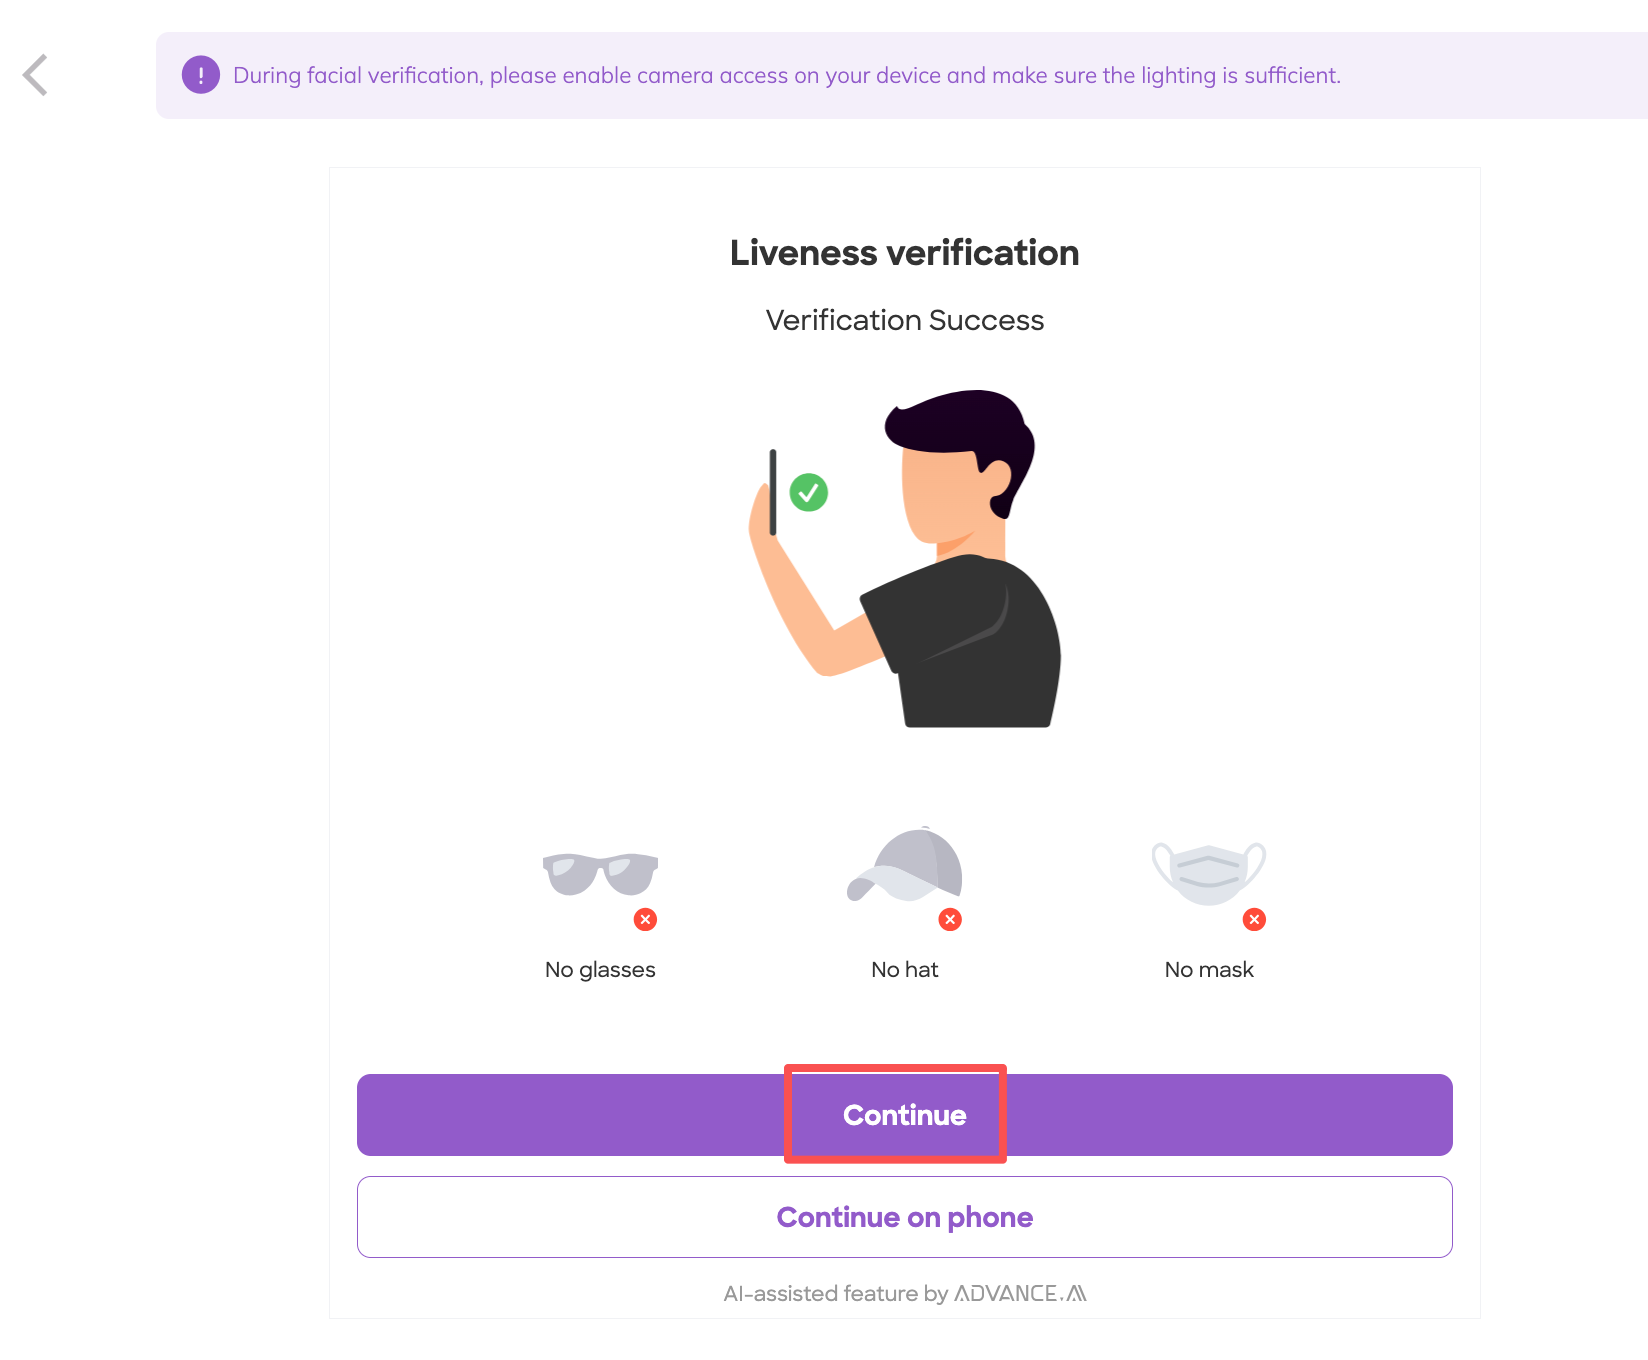
Task: Click the Liveness verification heading
Action: tap(904, 253)
